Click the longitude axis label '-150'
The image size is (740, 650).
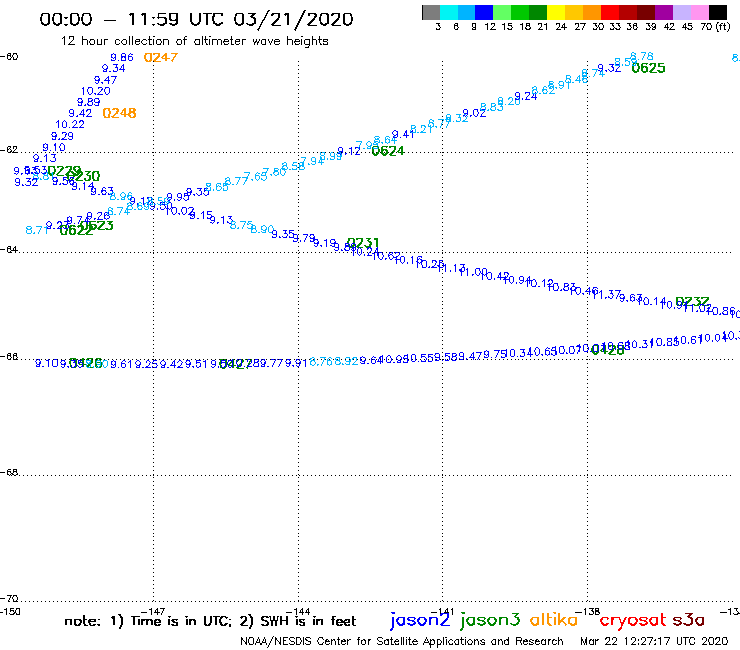(10, 612)
